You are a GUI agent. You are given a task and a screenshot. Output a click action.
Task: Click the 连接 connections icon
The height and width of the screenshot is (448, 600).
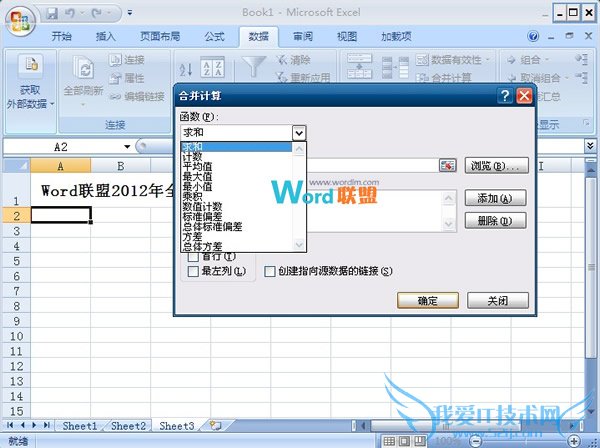[x=115, y=60]
